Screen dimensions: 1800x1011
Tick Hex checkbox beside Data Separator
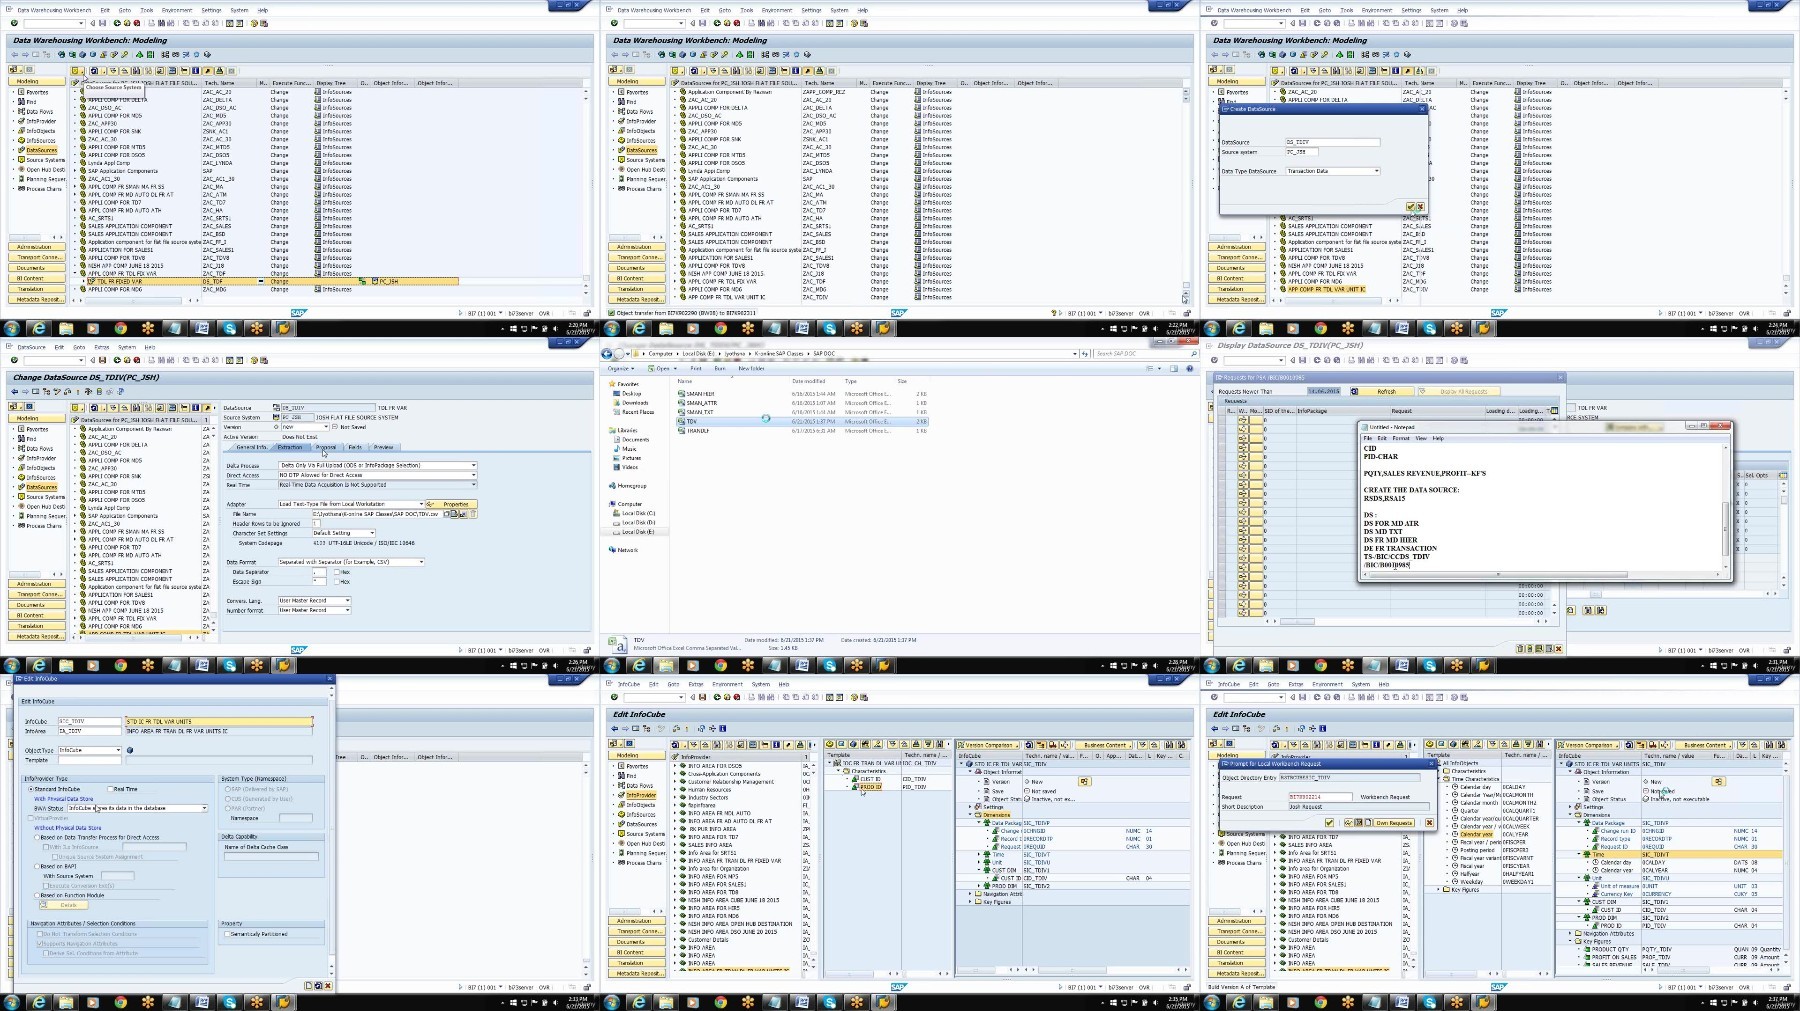click(x=337, y=572)
